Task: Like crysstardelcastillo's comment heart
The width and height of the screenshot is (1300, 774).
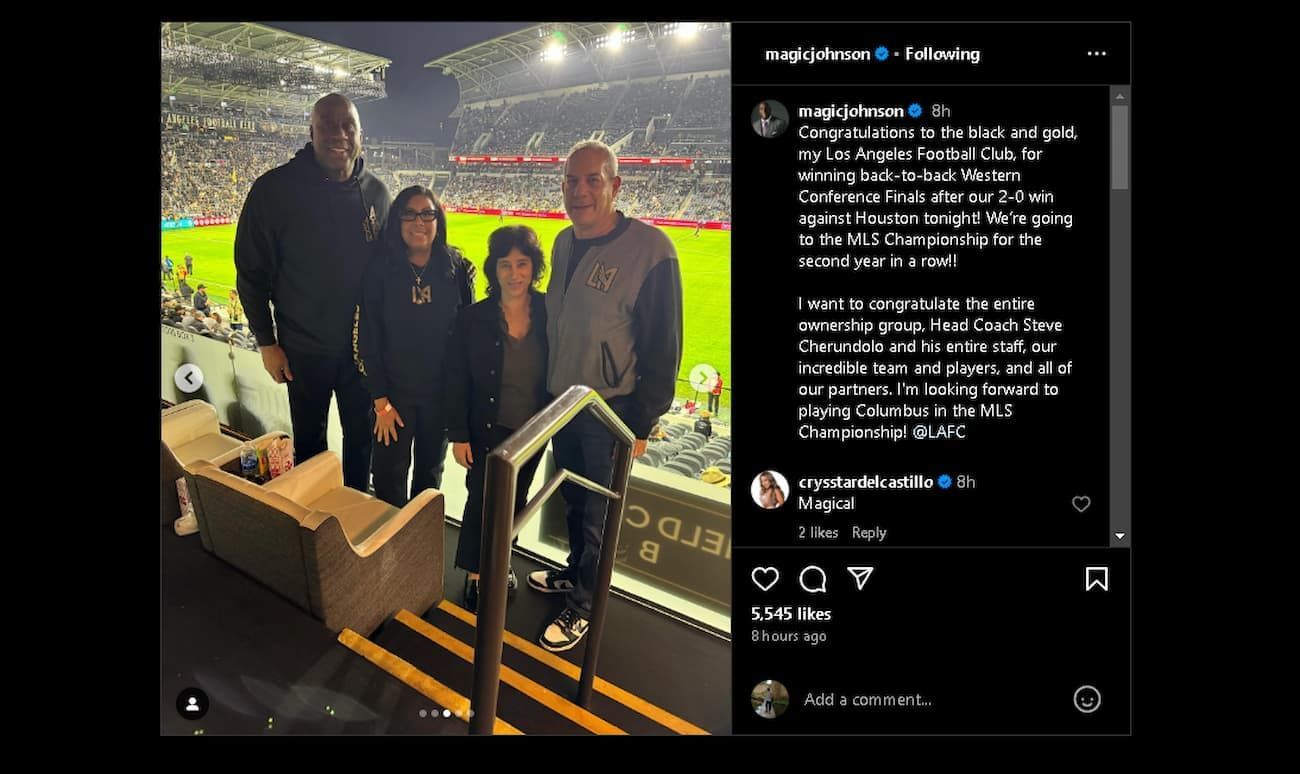Action: pyautogui.click(x=1081, y=504)
